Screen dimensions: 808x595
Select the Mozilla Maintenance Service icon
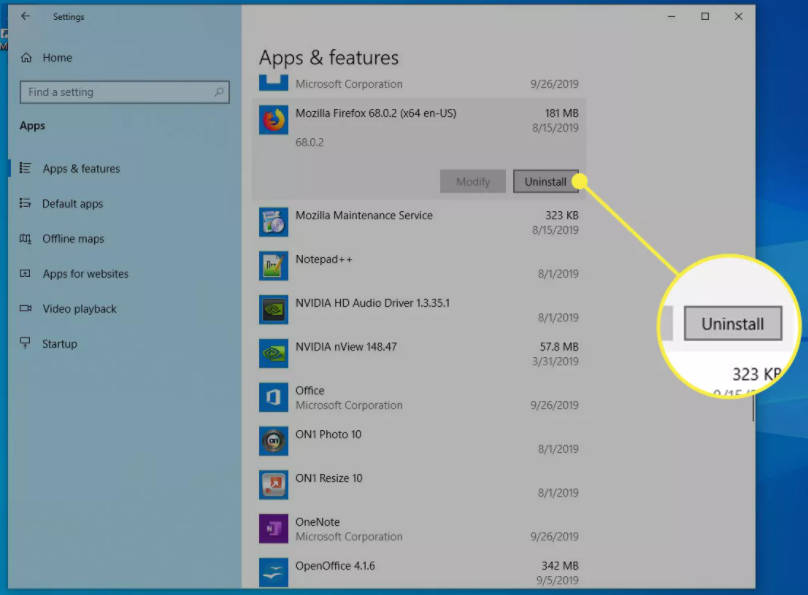(273, 222)
